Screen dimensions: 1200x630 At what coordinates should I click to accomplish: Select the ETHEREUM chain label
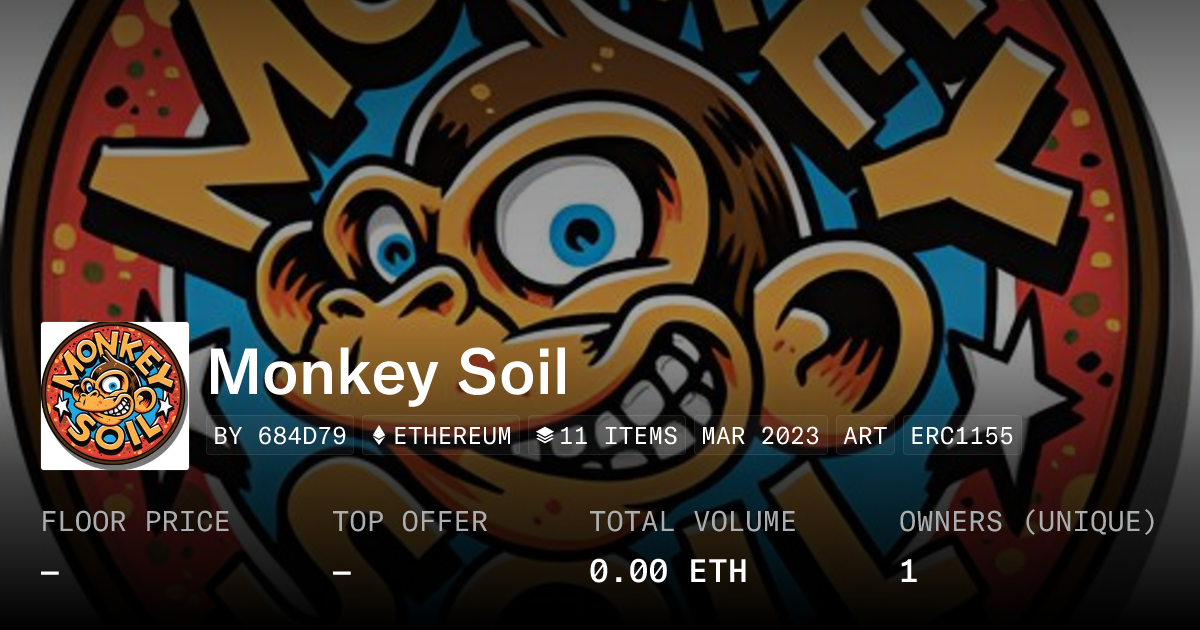coord(453,436)
